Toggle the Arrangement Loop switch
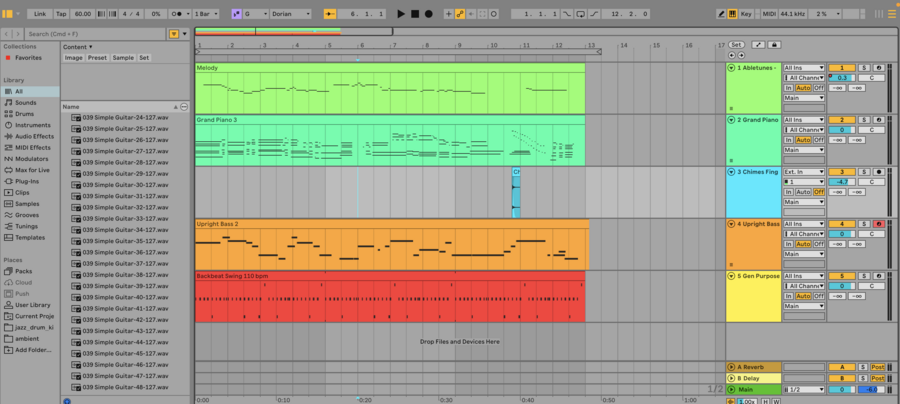The width and height of the screenshot is (900, 404). [x=581, y=14]
